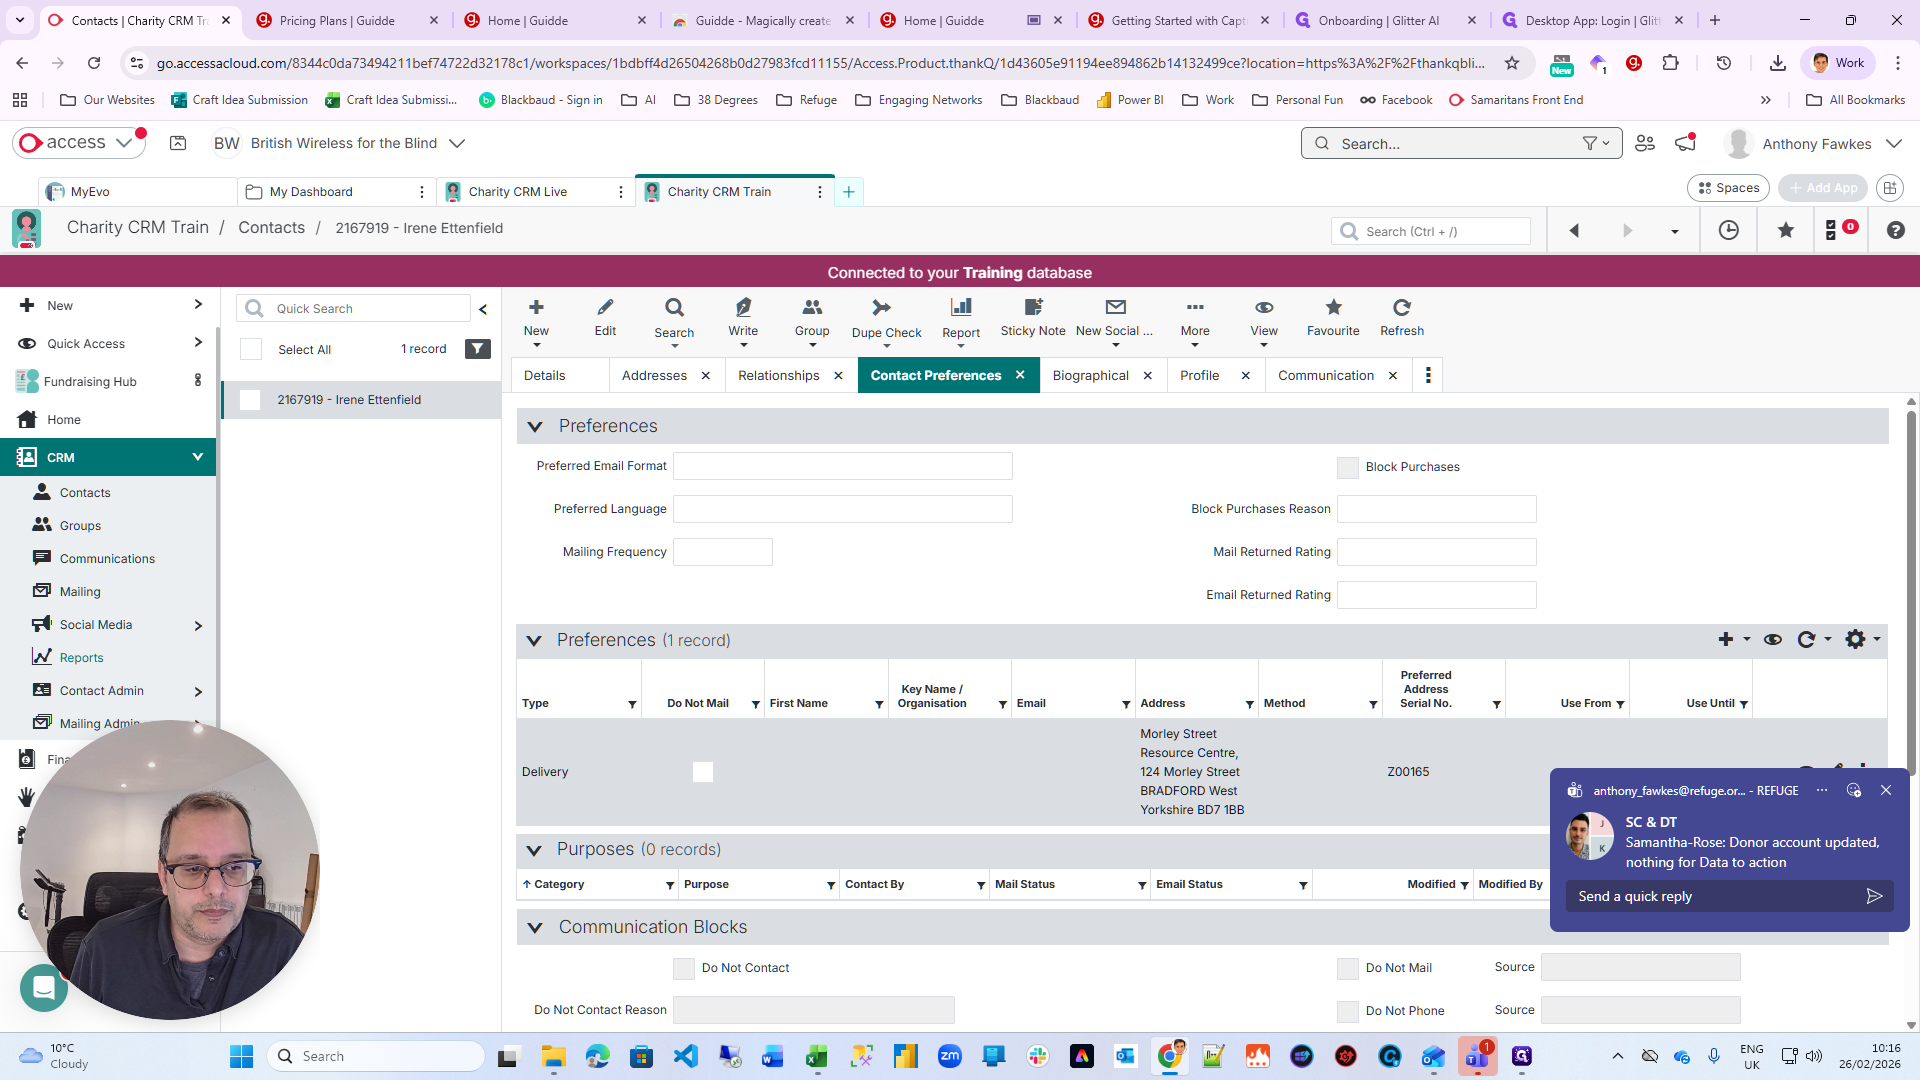
Task: Click the history clock icon in header
Action: coord(1728,231)
